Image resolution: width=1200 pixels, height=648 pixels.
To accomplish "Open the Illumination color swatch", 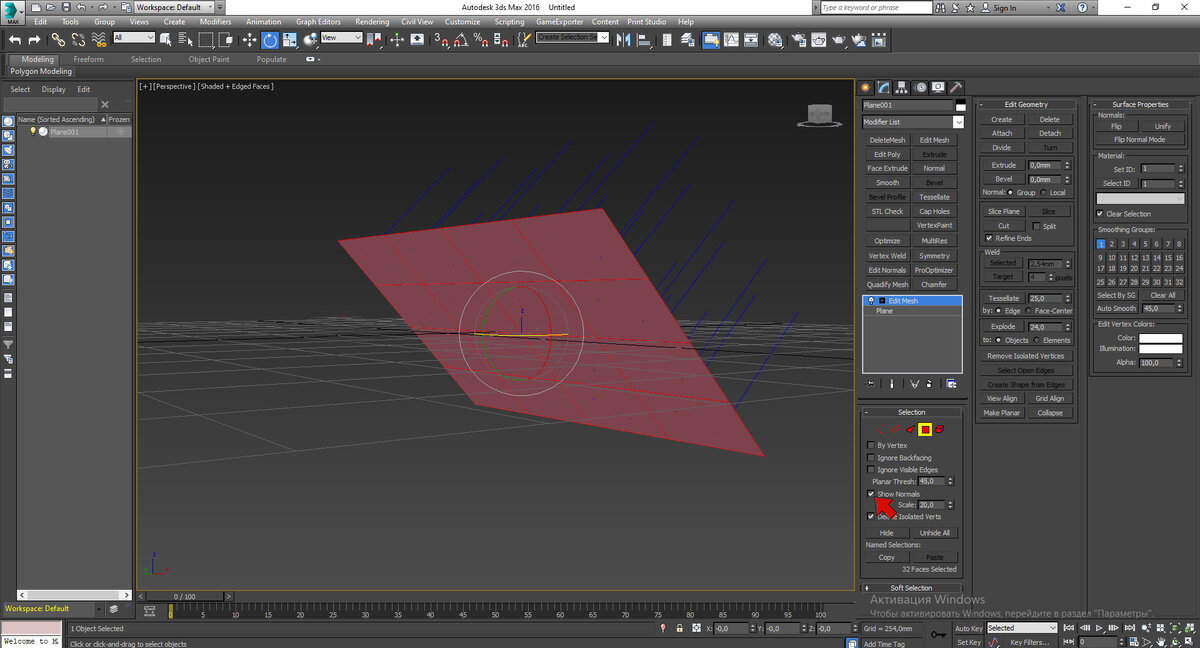I will [x=1160, y=349].
